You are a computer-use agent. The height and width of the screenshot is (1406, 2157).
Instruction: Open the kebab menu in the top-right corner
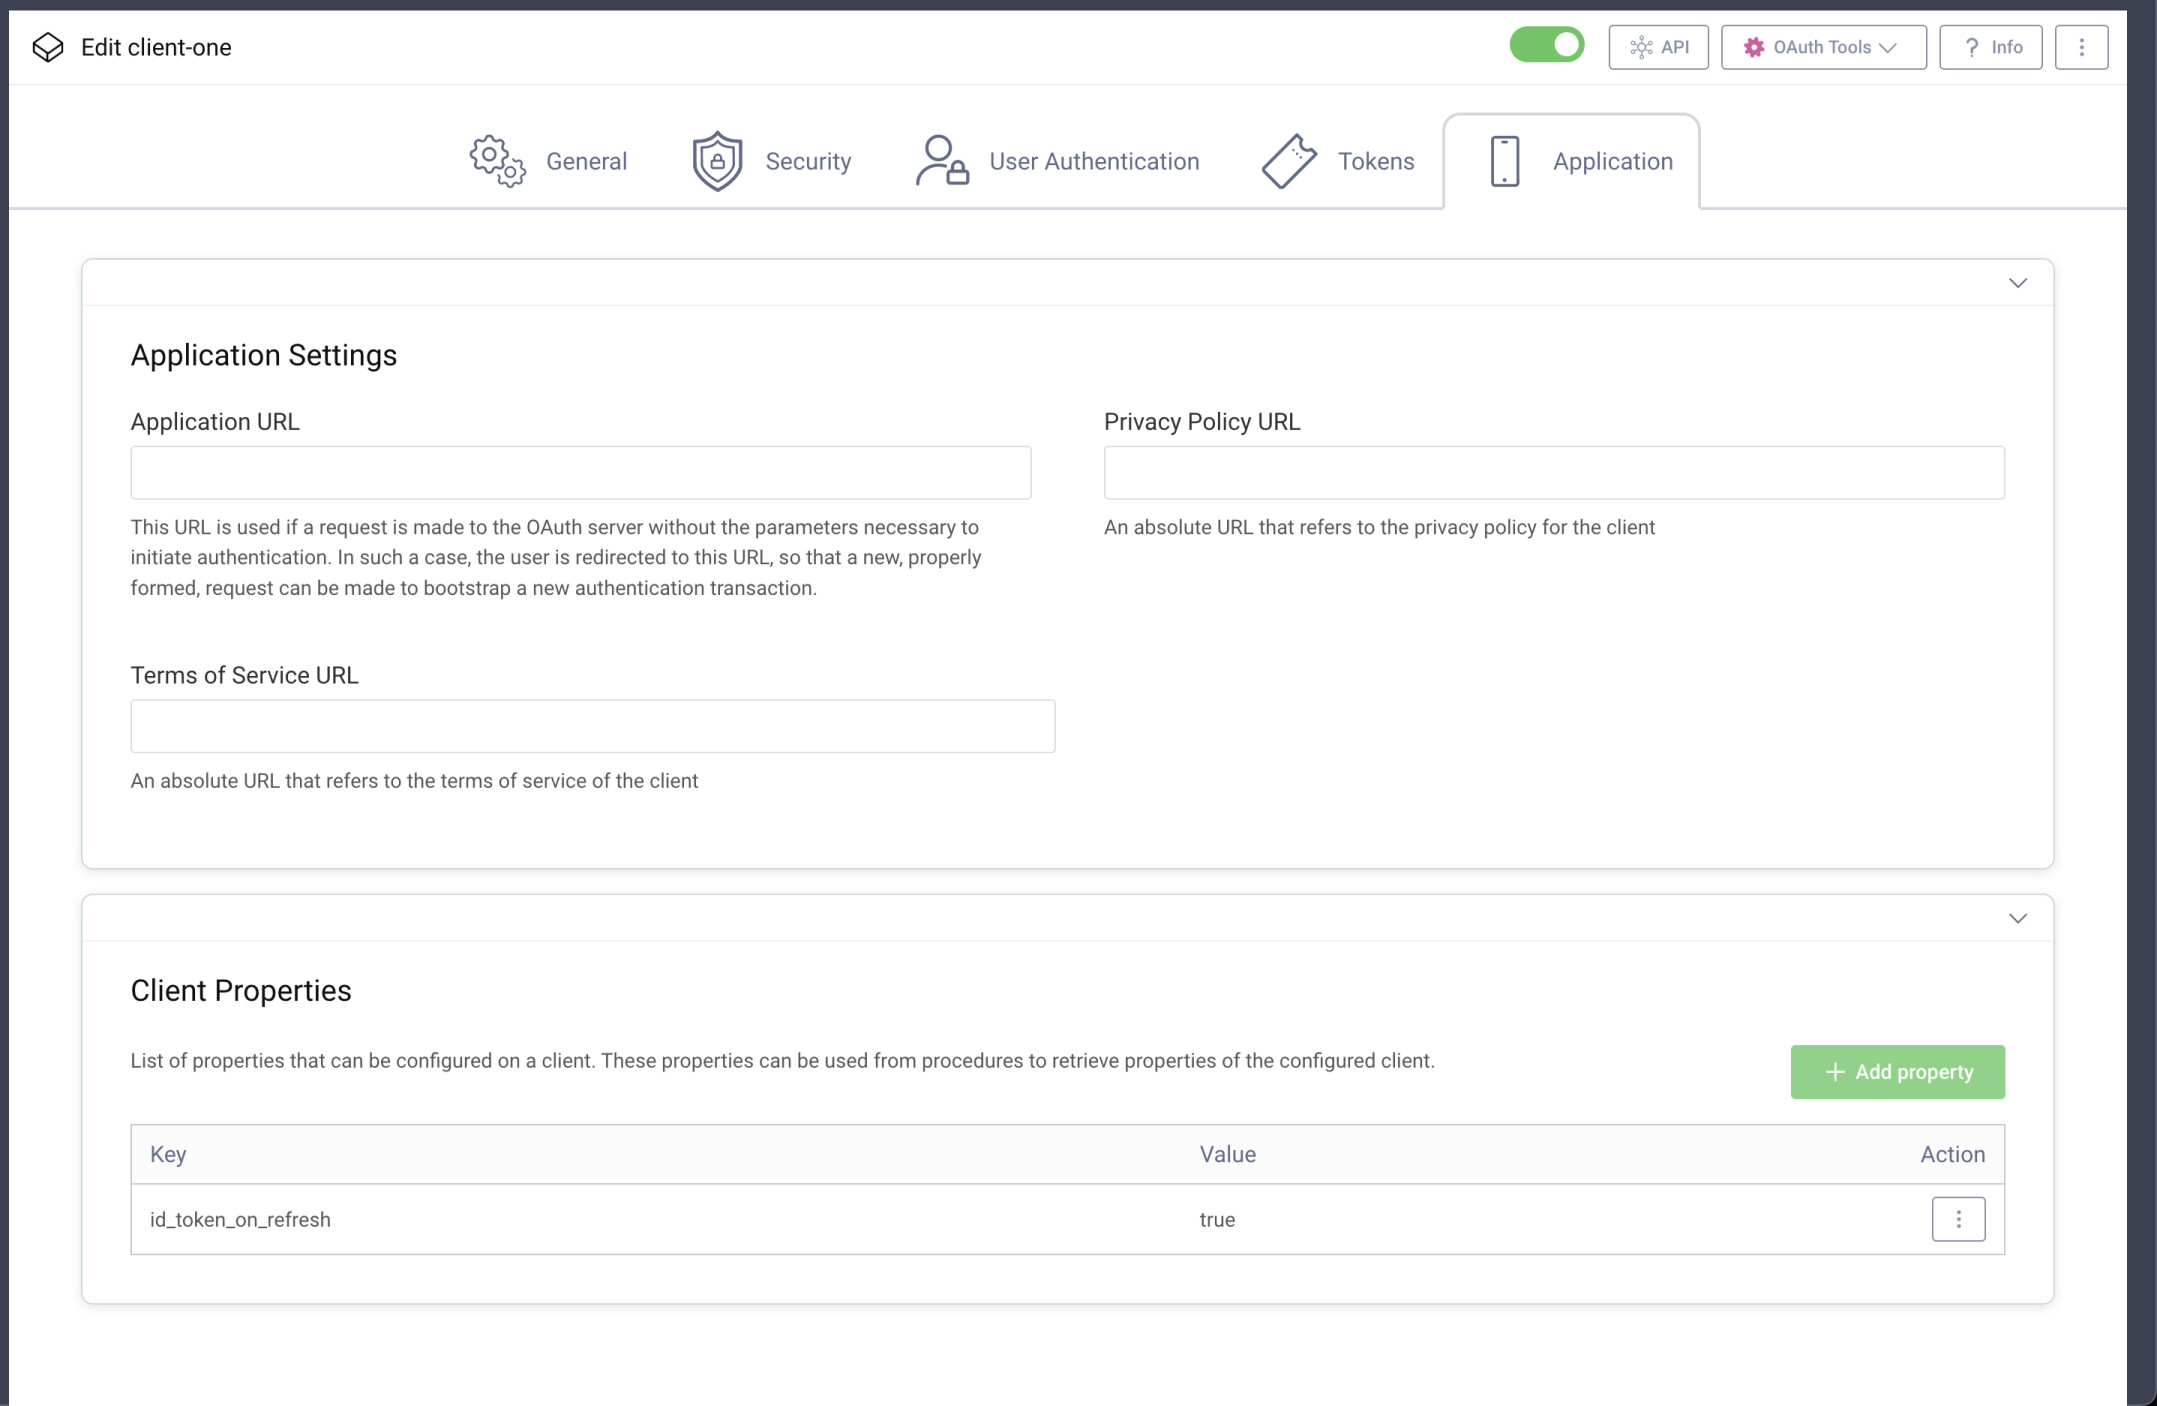[2082, 46]
